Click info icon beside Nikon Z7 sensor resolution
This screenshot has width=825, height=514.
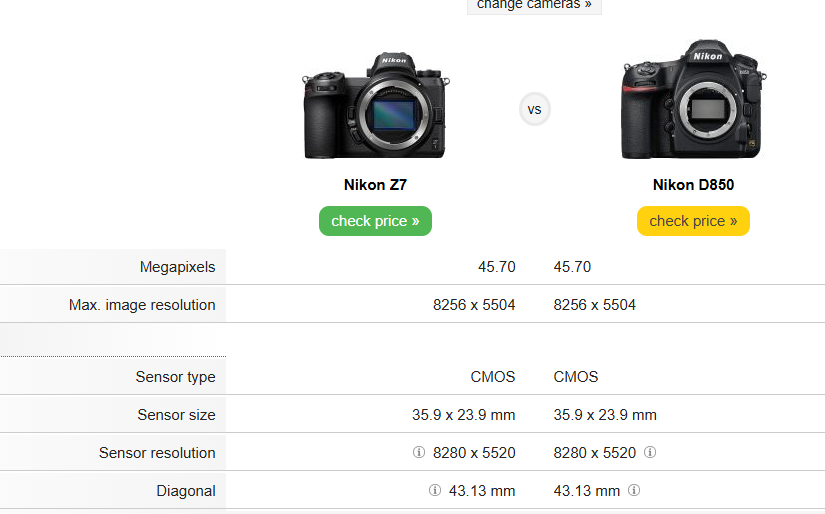tap(419, 453)
